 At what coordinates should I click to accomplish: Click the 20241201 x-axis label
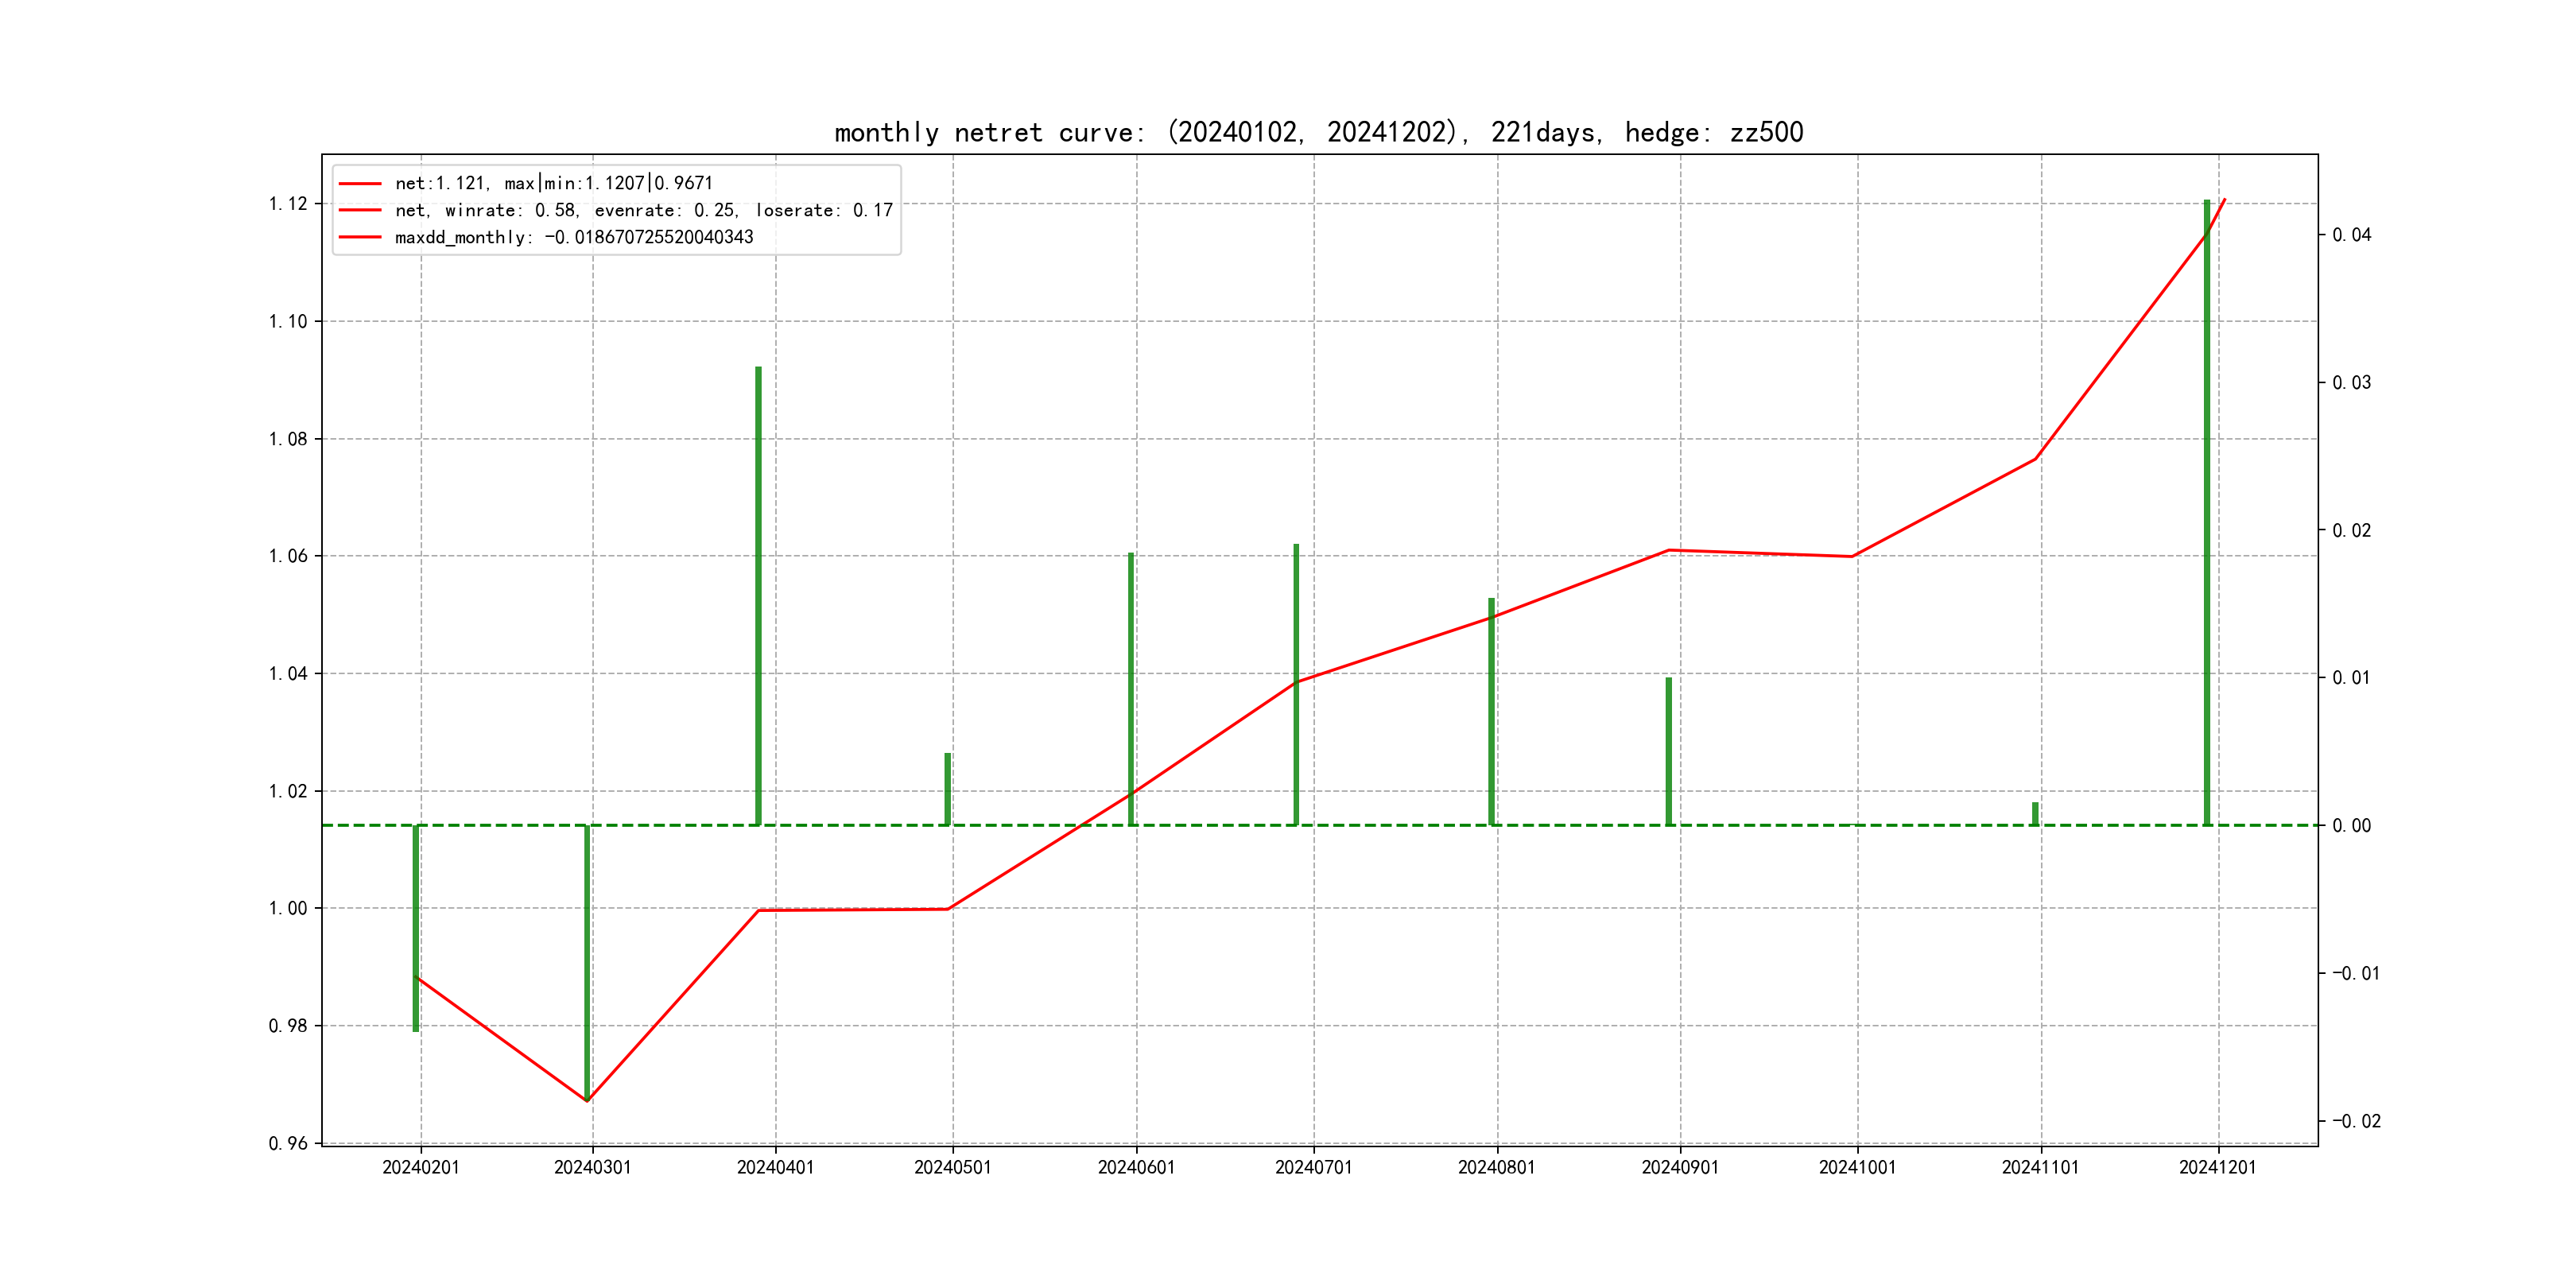click(x=2217, y=1167)
